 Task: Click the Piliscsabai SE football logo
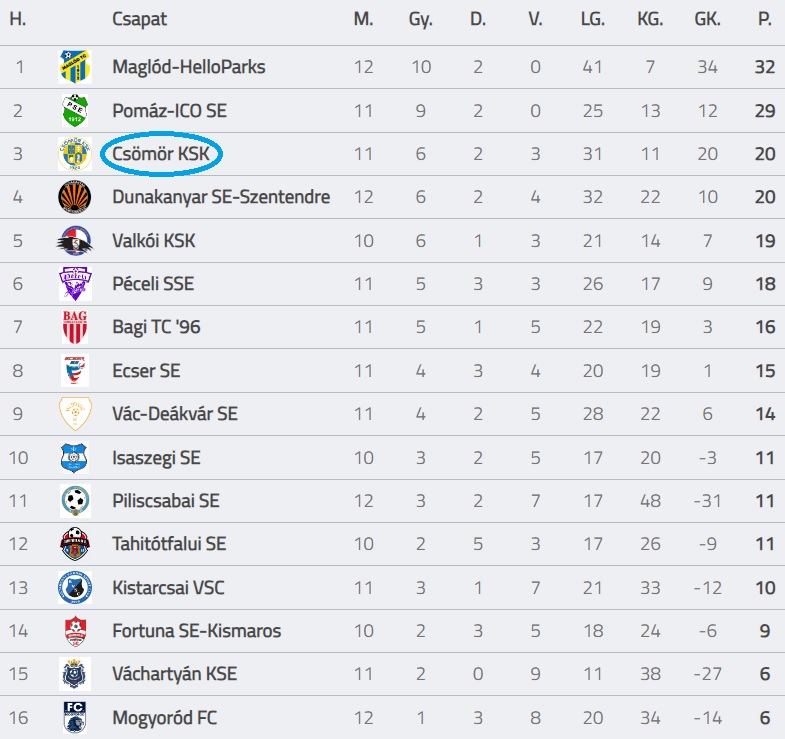[x=75, y=501]
